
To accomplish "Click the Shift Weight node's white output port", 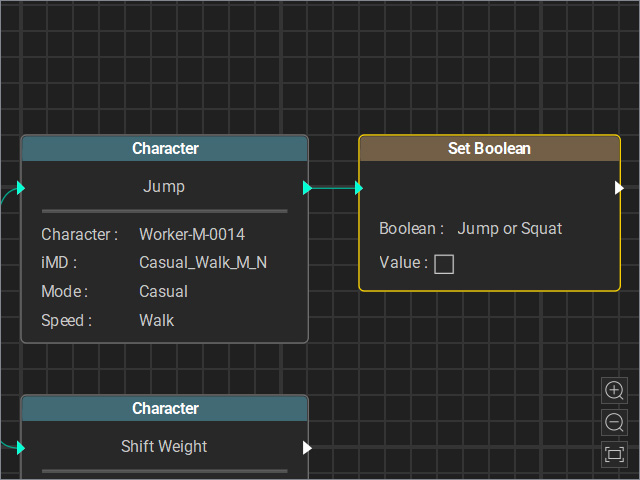I will point(307,448).
